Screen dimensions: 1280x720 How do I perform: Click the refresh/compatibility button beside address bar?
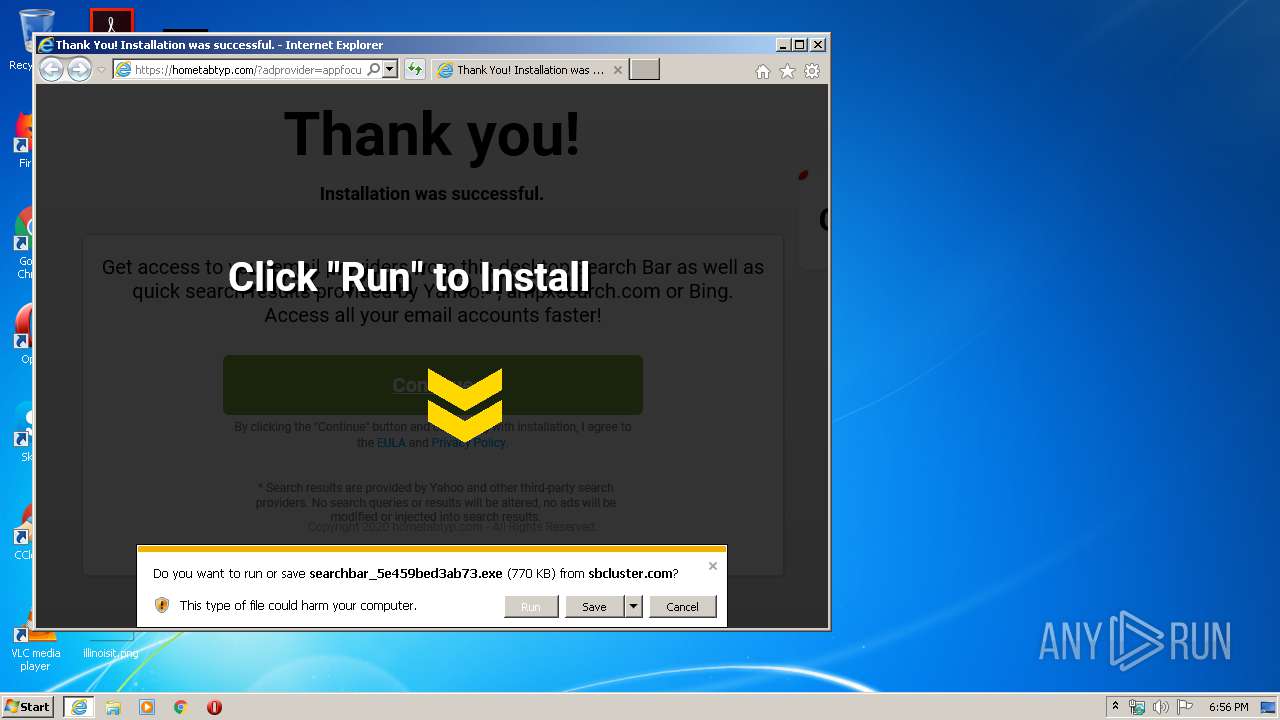(414, 70)
